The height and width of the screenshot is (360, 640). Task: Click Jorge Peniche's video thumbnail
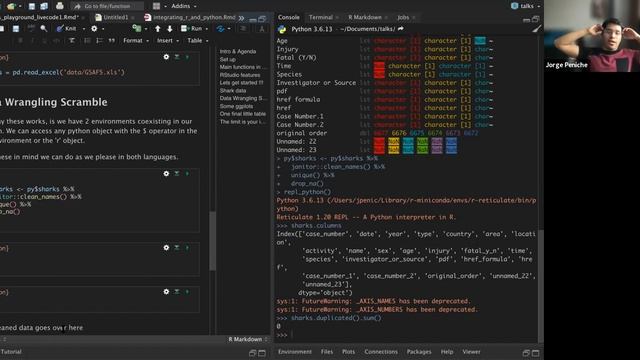592,36
